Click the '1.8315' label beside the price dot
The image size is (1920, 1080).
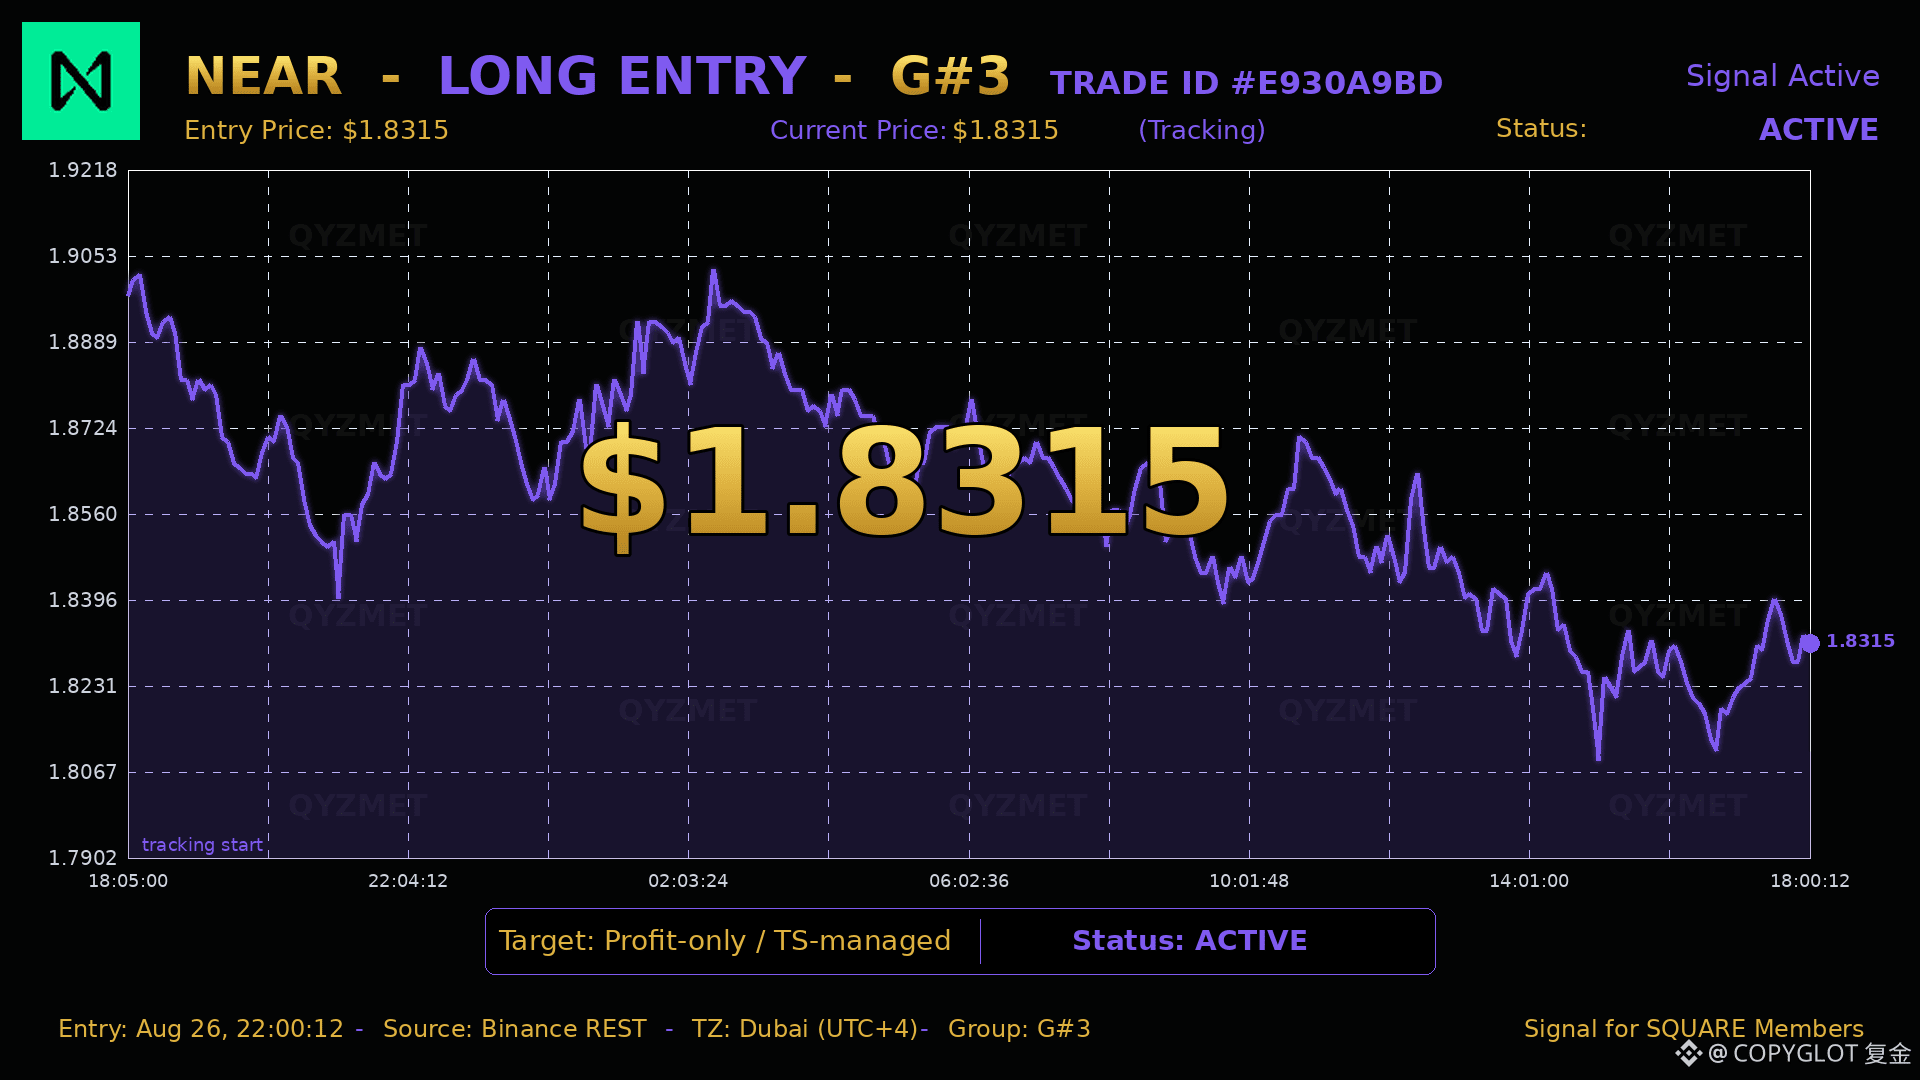1860,641
